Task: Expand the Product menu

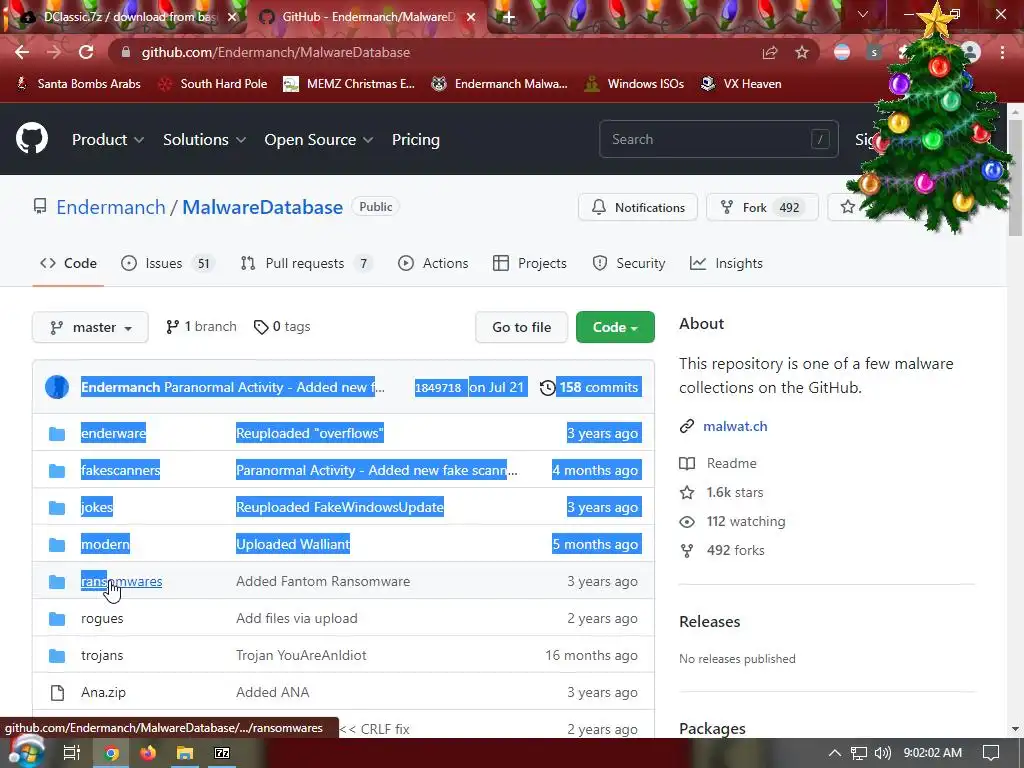Action: coord(108,140)
